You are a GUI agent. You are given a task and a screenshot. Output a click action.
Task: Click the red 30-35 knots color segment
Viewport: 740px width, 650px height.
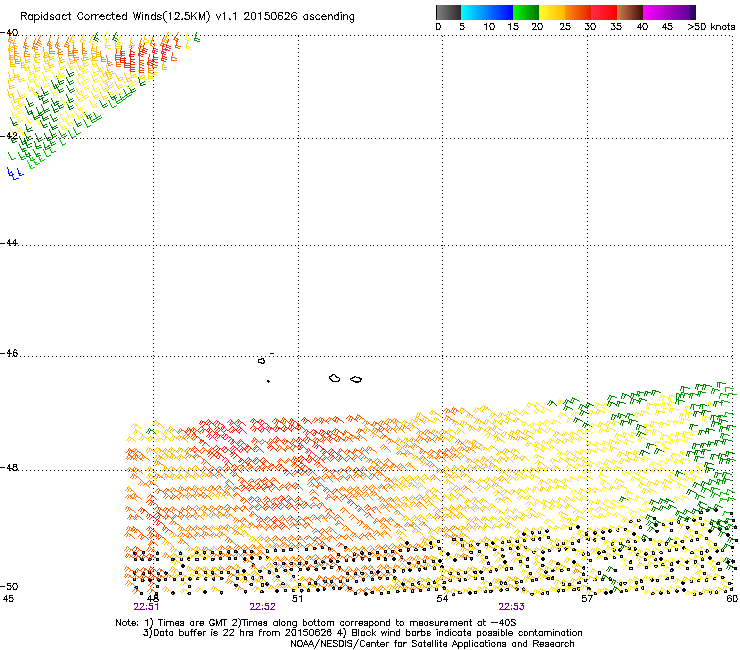(604, 12)
